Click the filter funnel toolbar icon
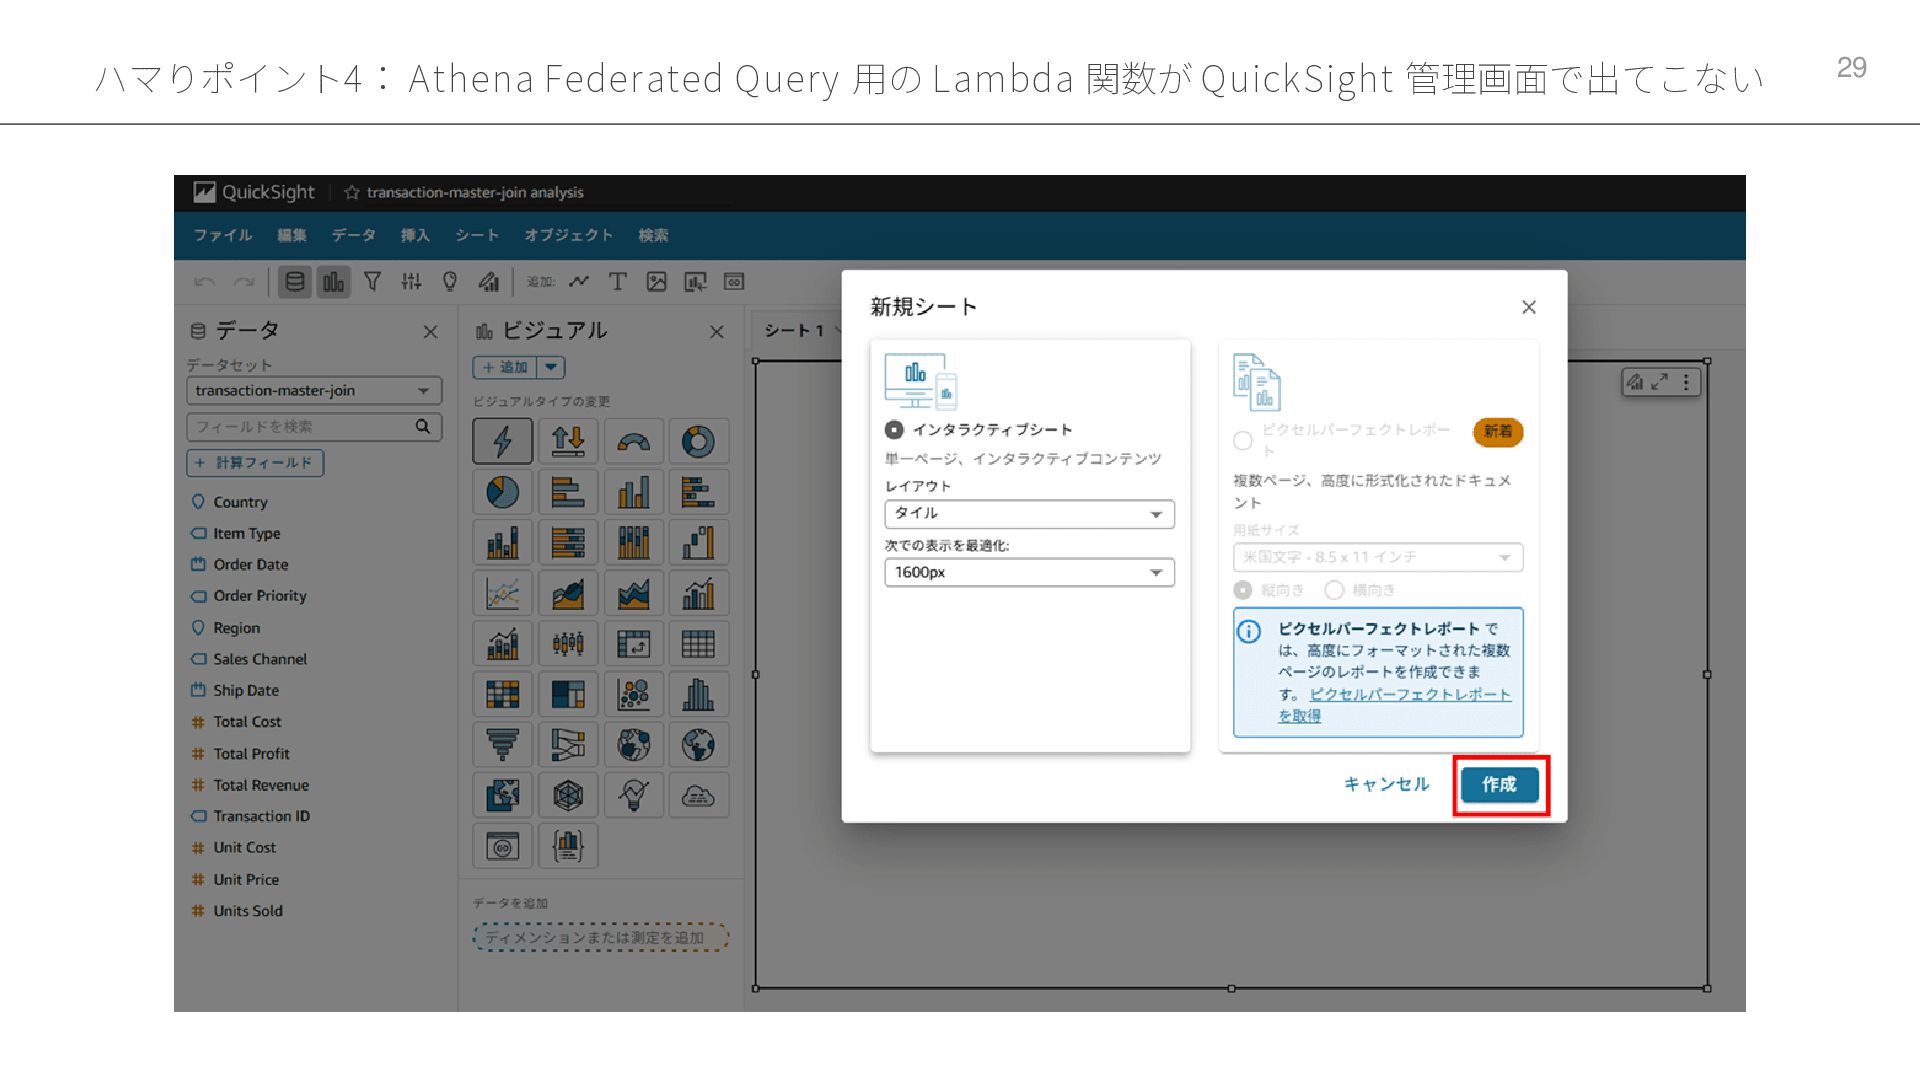Screen dimensions: 1920x1080 [372, 282]
